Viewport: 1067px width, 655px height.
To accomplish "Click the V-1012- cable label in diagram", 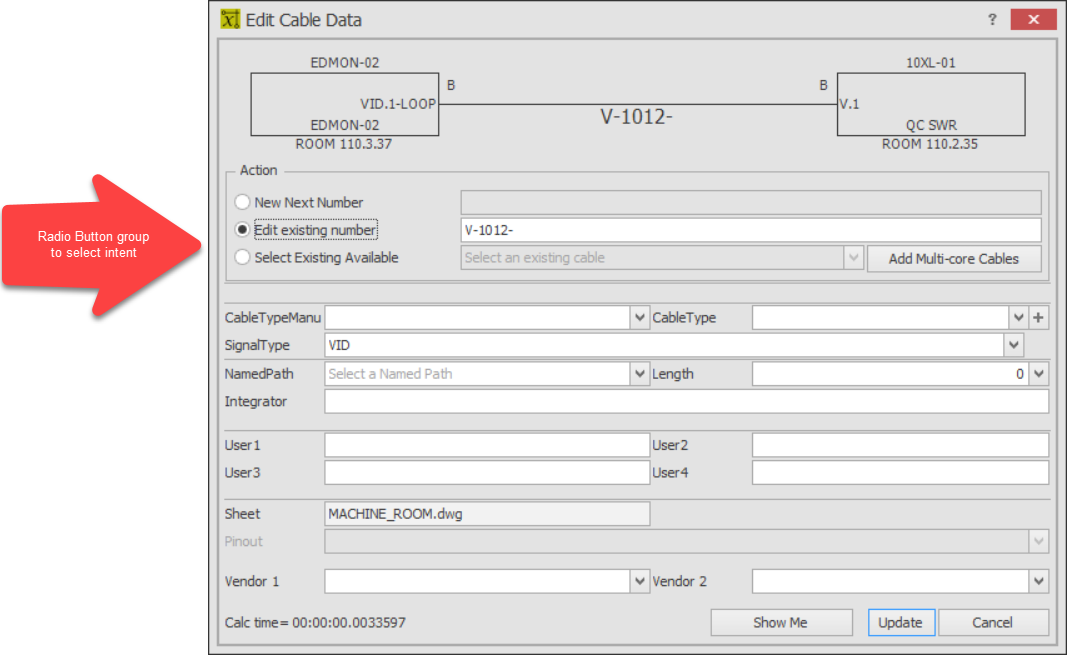I will [636, 117].
